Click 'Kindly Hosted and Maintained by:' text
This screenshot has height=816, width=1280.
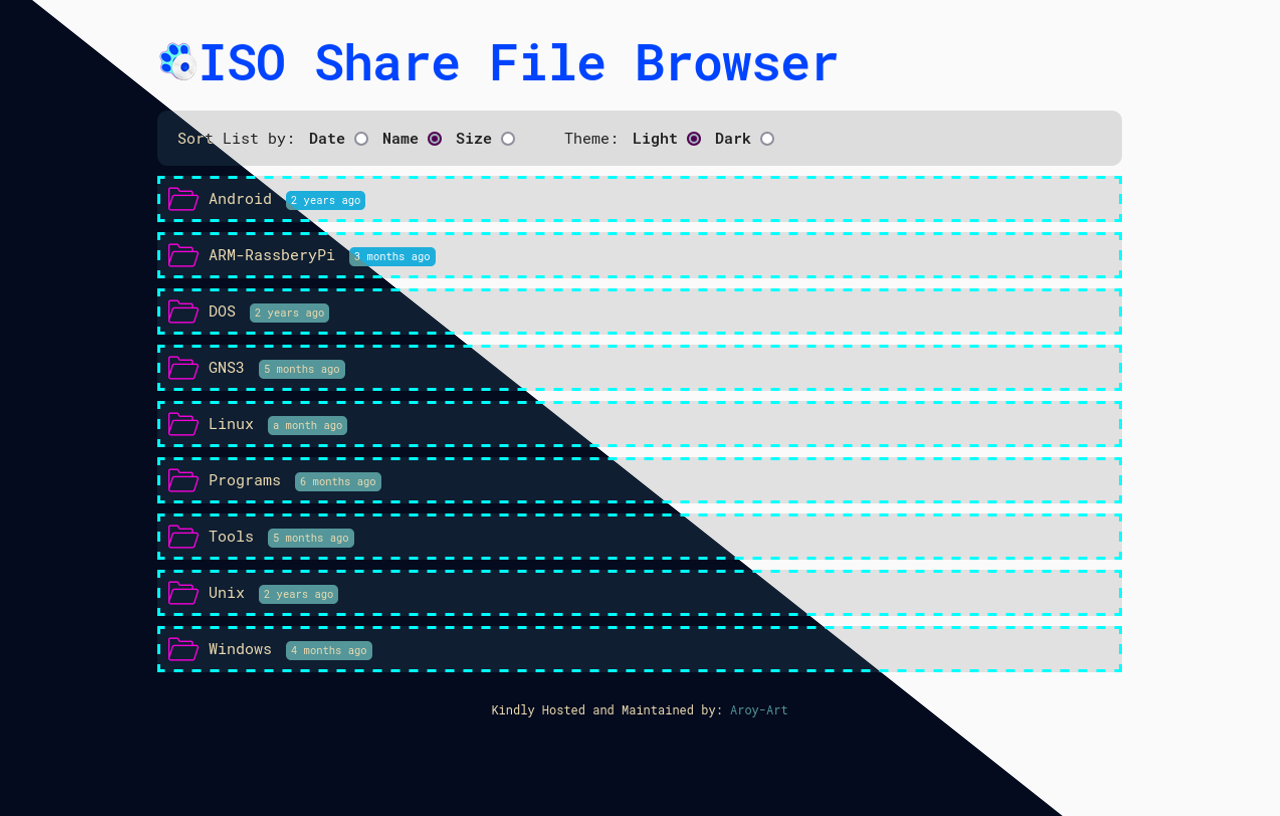coord(606,710)
